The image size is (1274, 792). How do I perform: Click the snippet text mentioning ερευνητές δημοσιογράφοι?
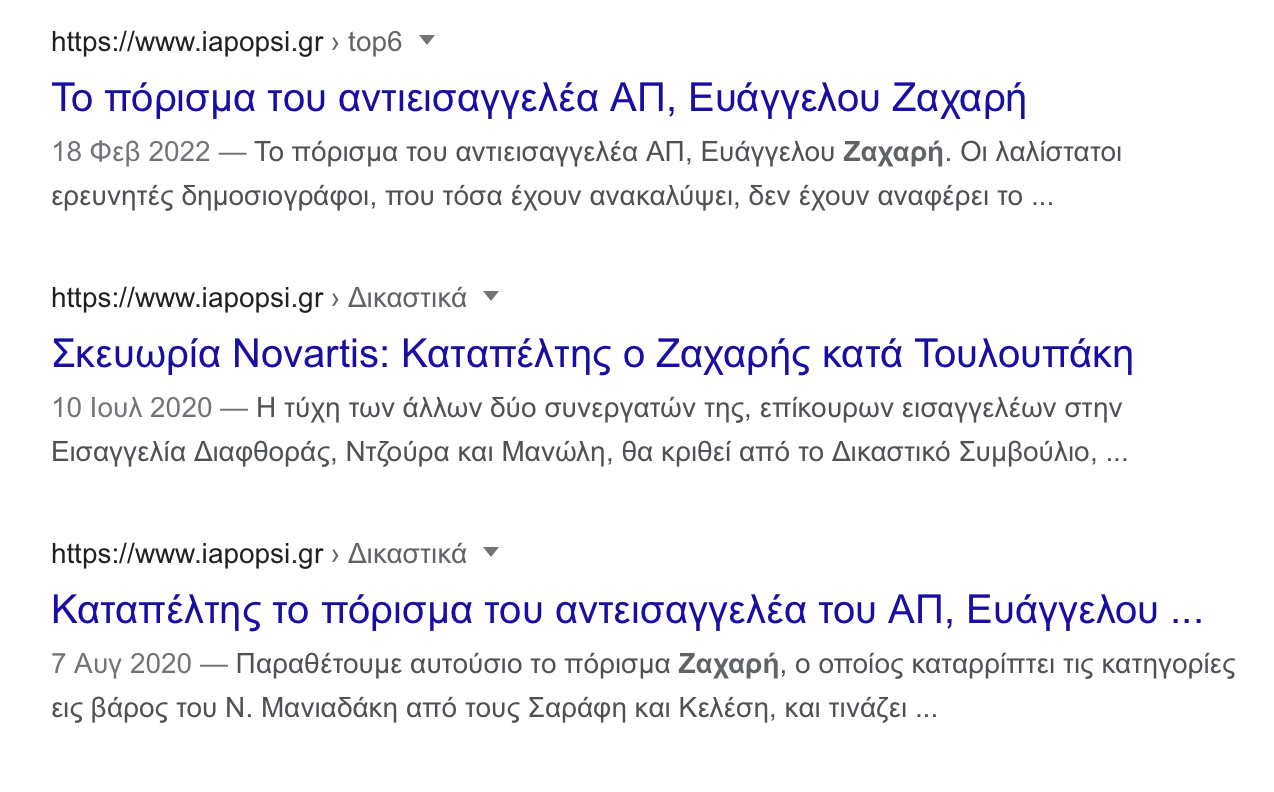pyautogui.click(x=551, y=196)
